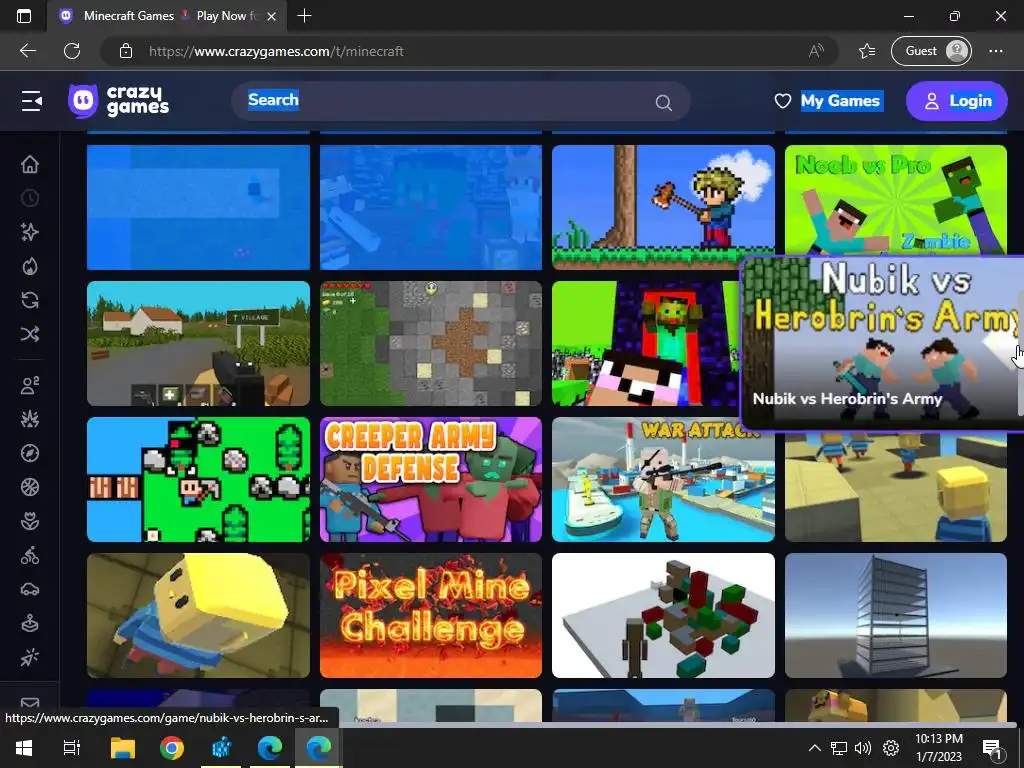The image size is (1024, 768).
Task: Open the lumberjack with axe game thumbnail
Action: tap(664, 207)
